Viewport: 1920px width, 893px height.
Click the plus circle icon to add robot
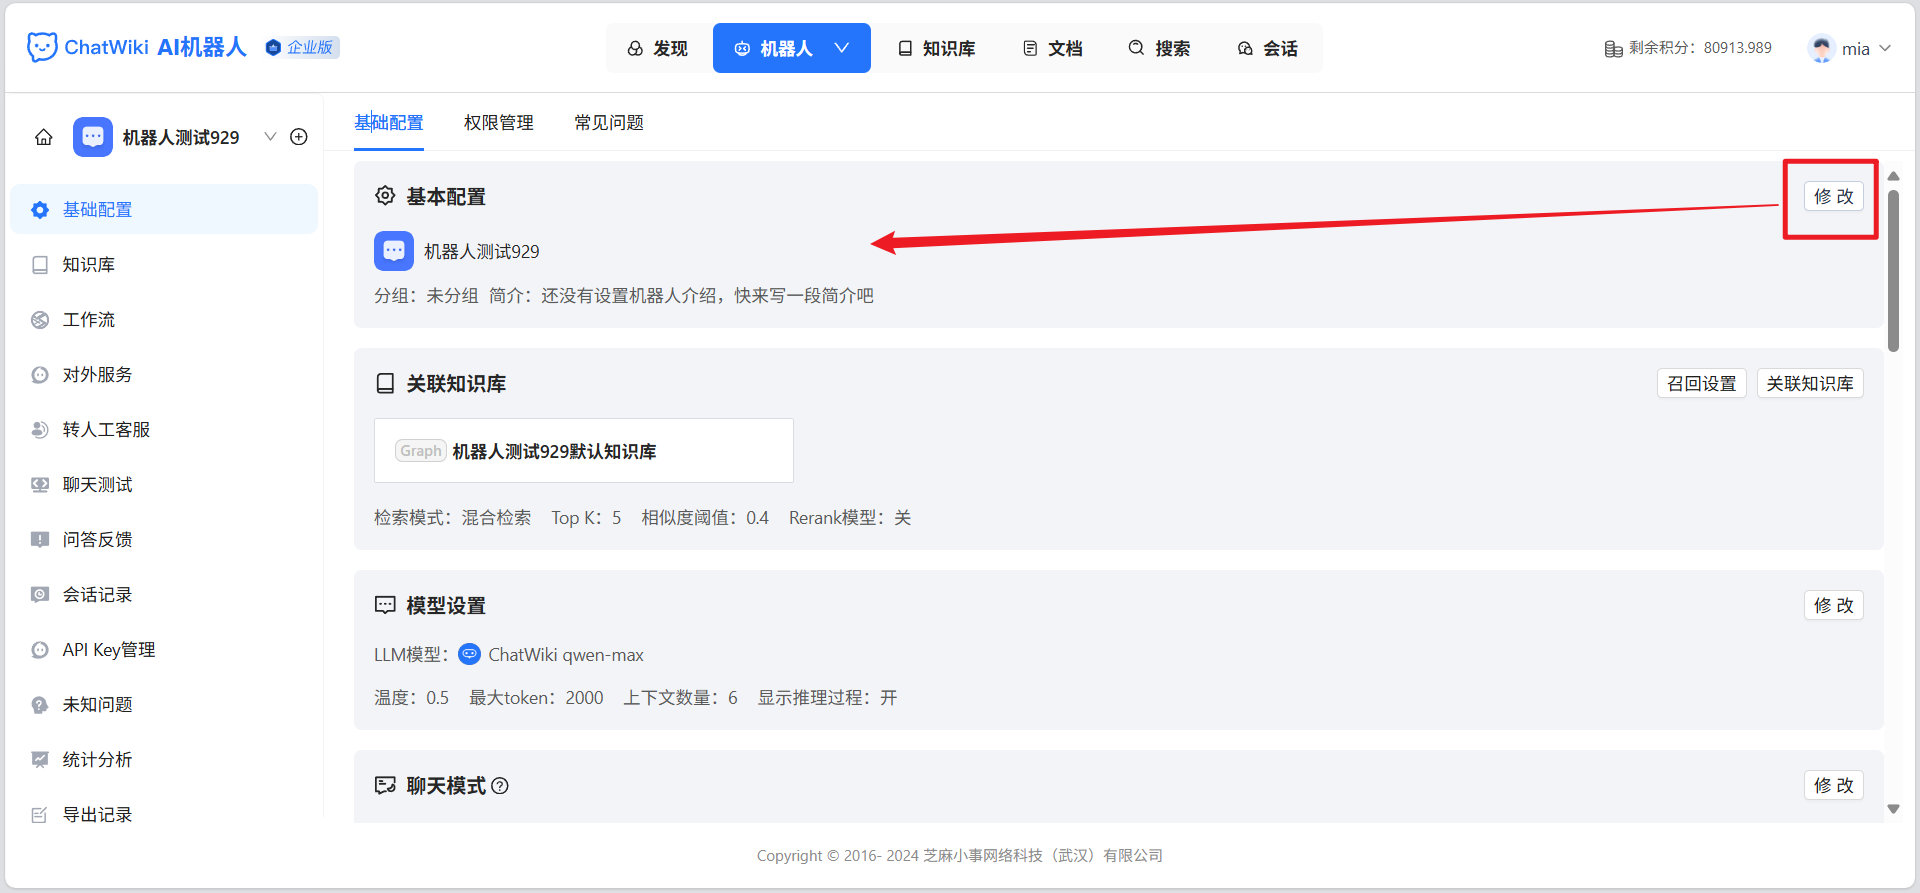click(299, 137)
